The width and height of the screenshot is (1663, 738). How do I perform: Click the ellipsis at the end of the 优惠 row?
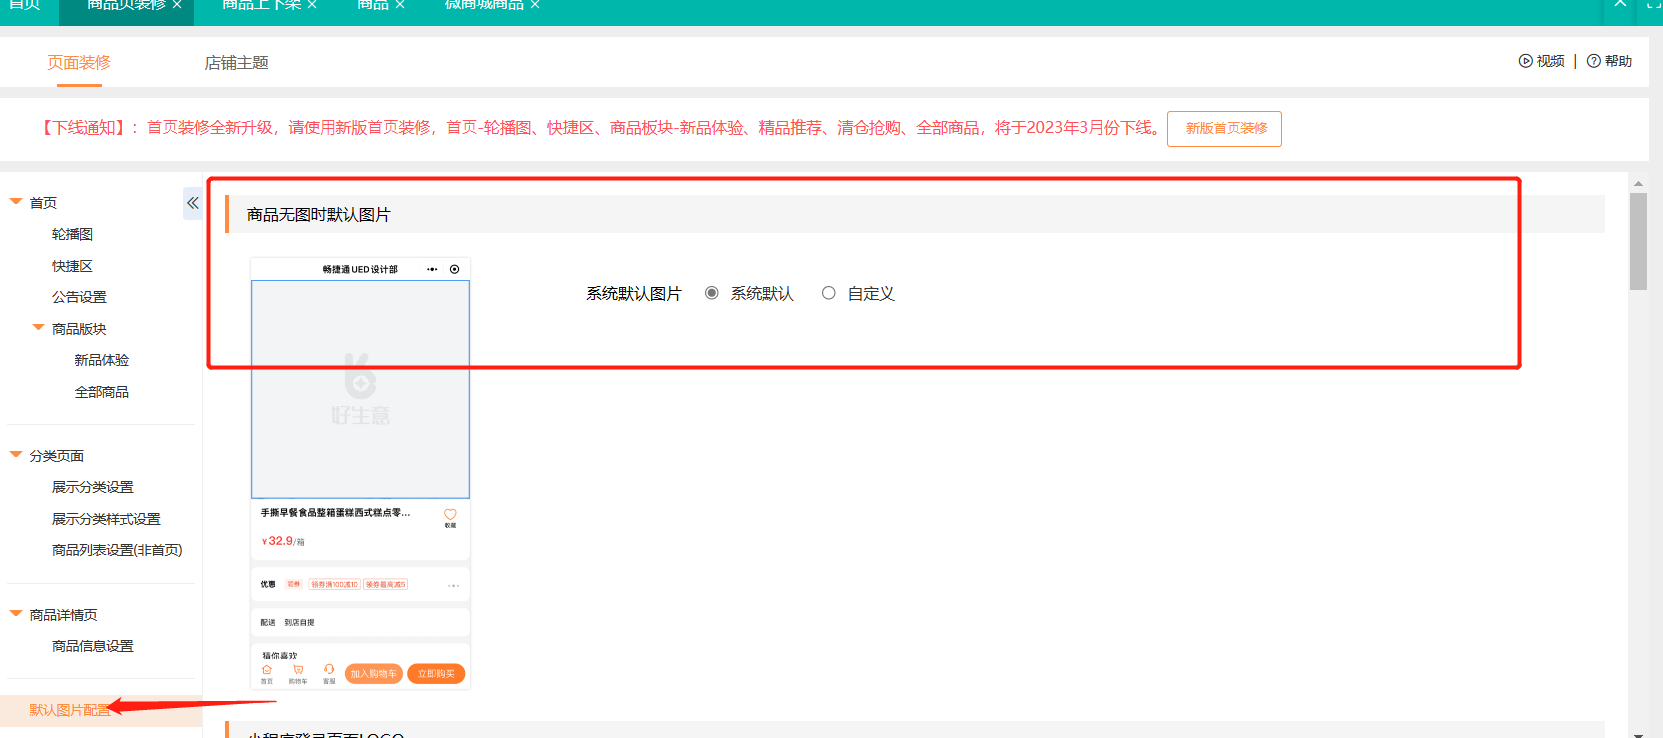454,585
